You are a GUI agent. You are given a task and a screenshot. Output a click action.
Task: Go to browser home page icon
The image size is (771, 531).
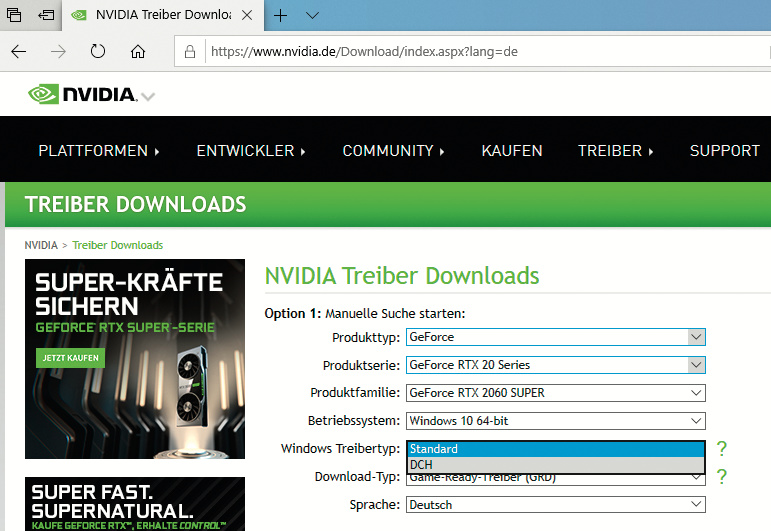click(138, 51)
